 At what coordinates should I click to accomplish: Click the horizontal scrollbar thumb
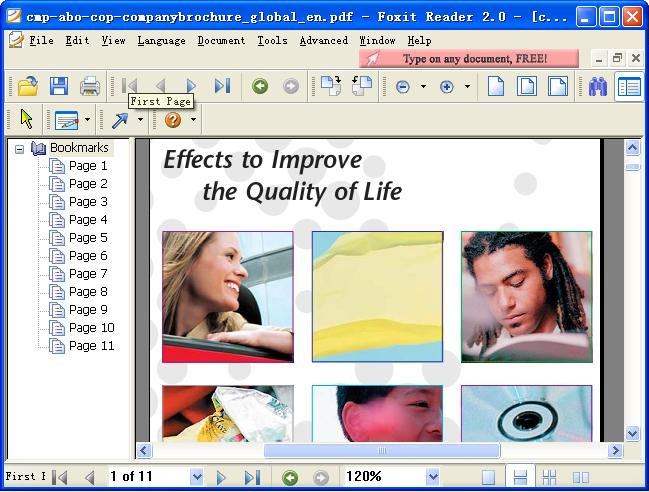tap(381, 451)
